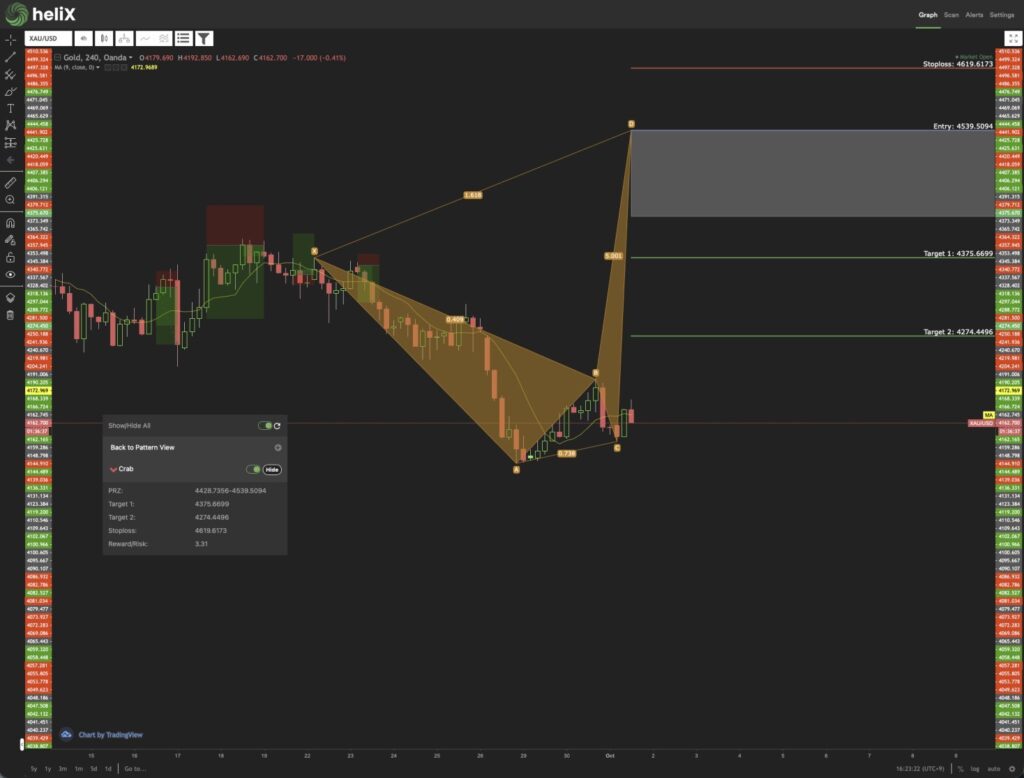Select the prediction and measurement tool
Screen dimensions: 1024x778
pos(10,142)
